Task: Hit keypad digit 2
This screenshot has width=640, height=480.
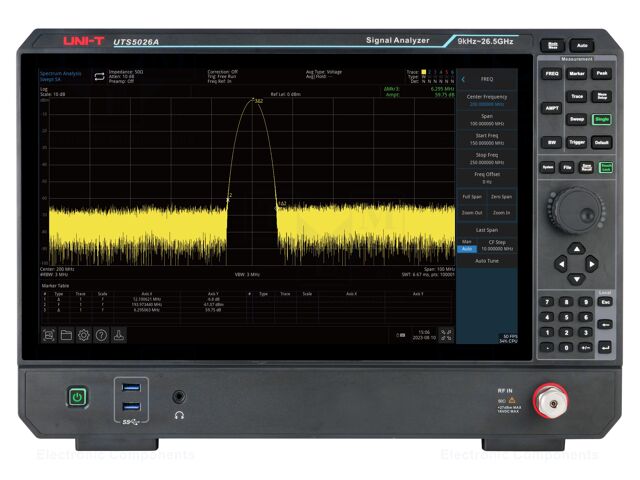Action: (566, 332)
